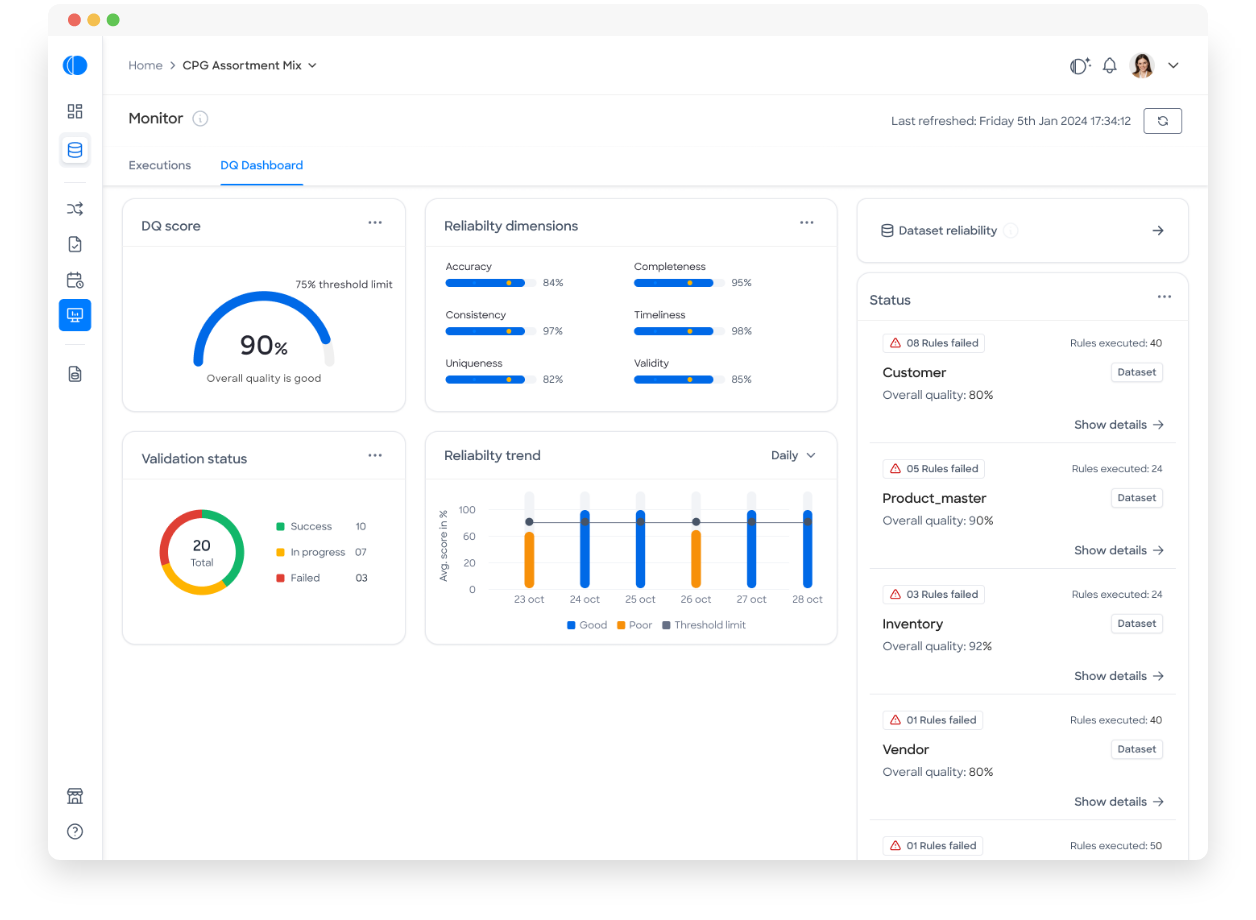Screen dimensions: 1256x920
Task: Show details for Product_master dataset
Action: tap(1119, 551)
